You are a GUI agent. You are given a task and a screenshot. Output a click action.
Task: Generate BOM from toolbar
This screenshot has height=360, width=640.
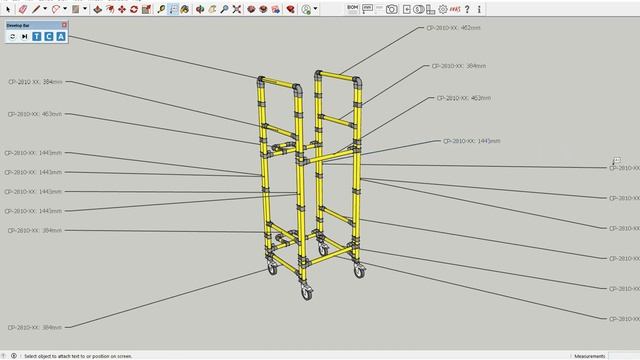pyautogui.click(x=352, y=9)
